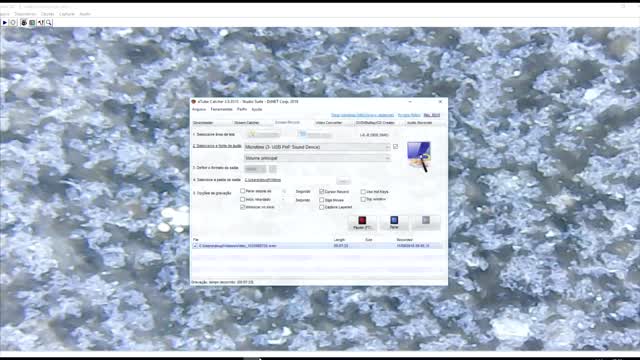Viewport: 640px width, 360px height.
Task: Open the Microfone USB PnP Sound Device dropdown
Action: 317,147
